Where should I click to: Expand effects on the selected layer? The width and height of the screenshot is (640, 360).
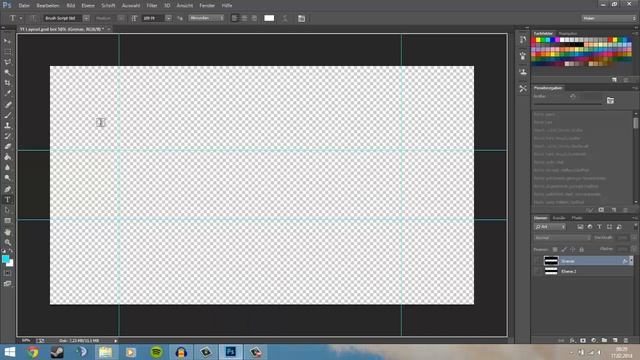tap(631, 261)
